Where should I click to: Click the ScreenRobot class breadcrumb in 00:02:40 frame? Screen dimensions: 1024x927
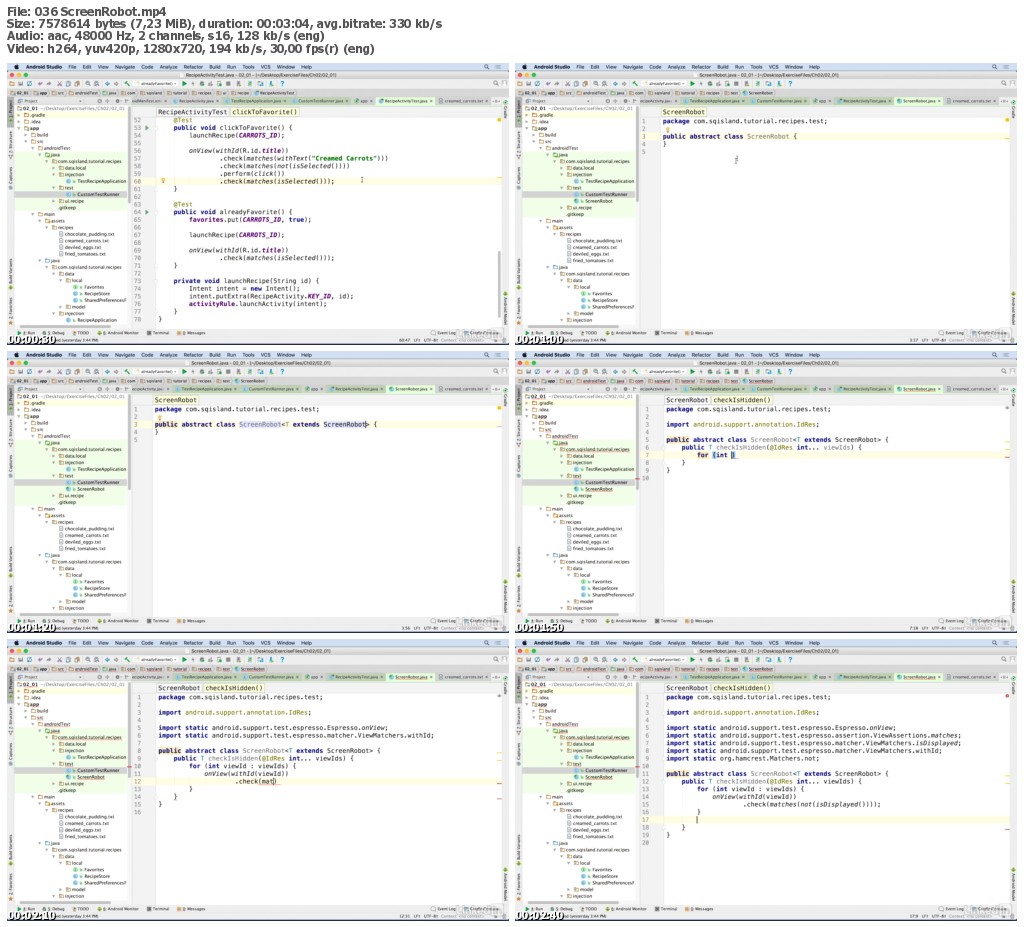[x=687, y=688]
